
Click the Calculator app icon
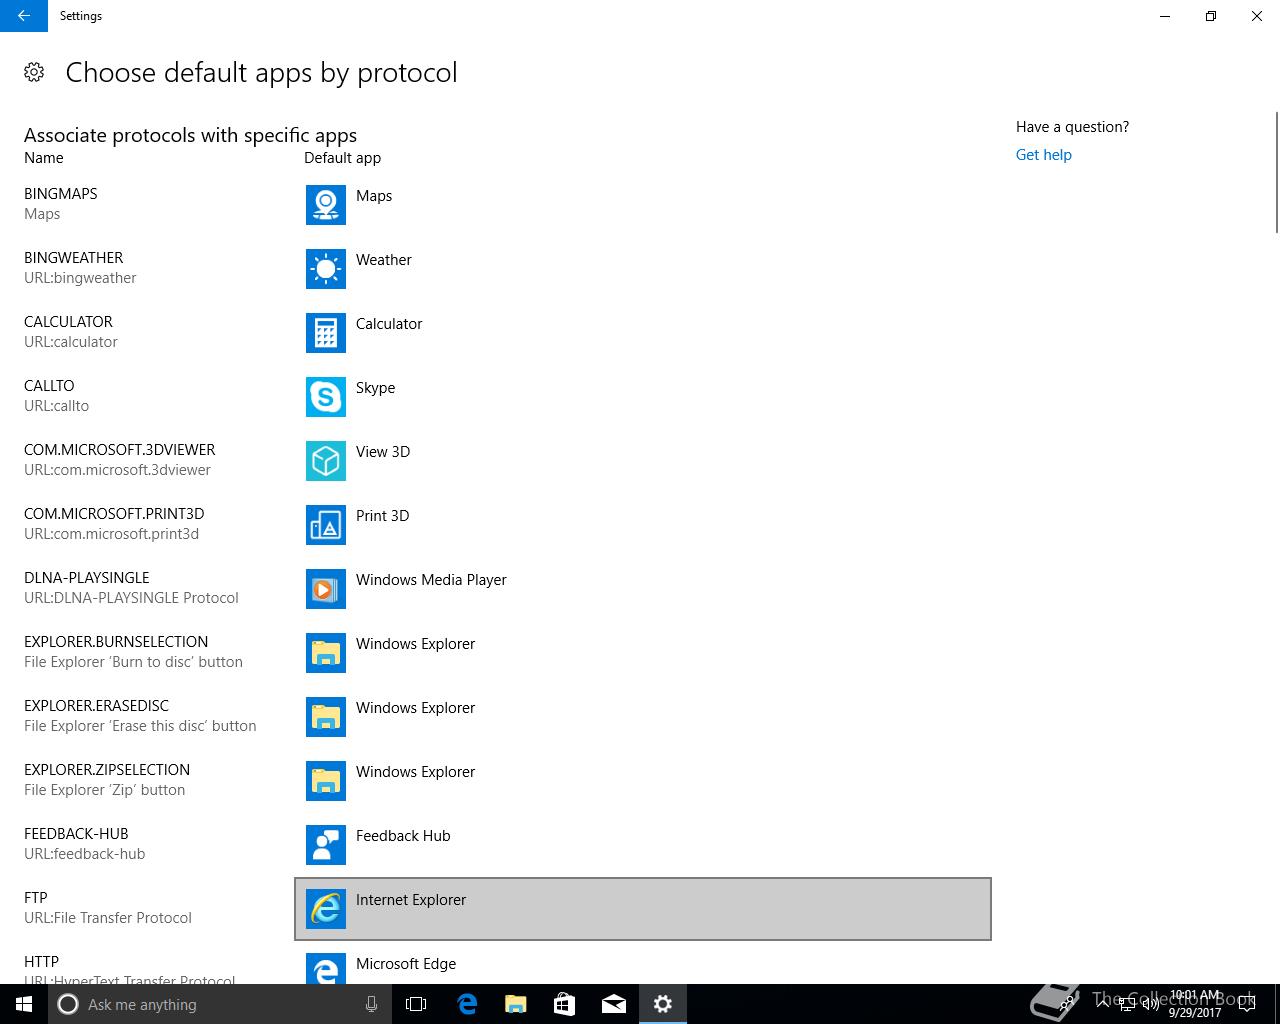326,333
